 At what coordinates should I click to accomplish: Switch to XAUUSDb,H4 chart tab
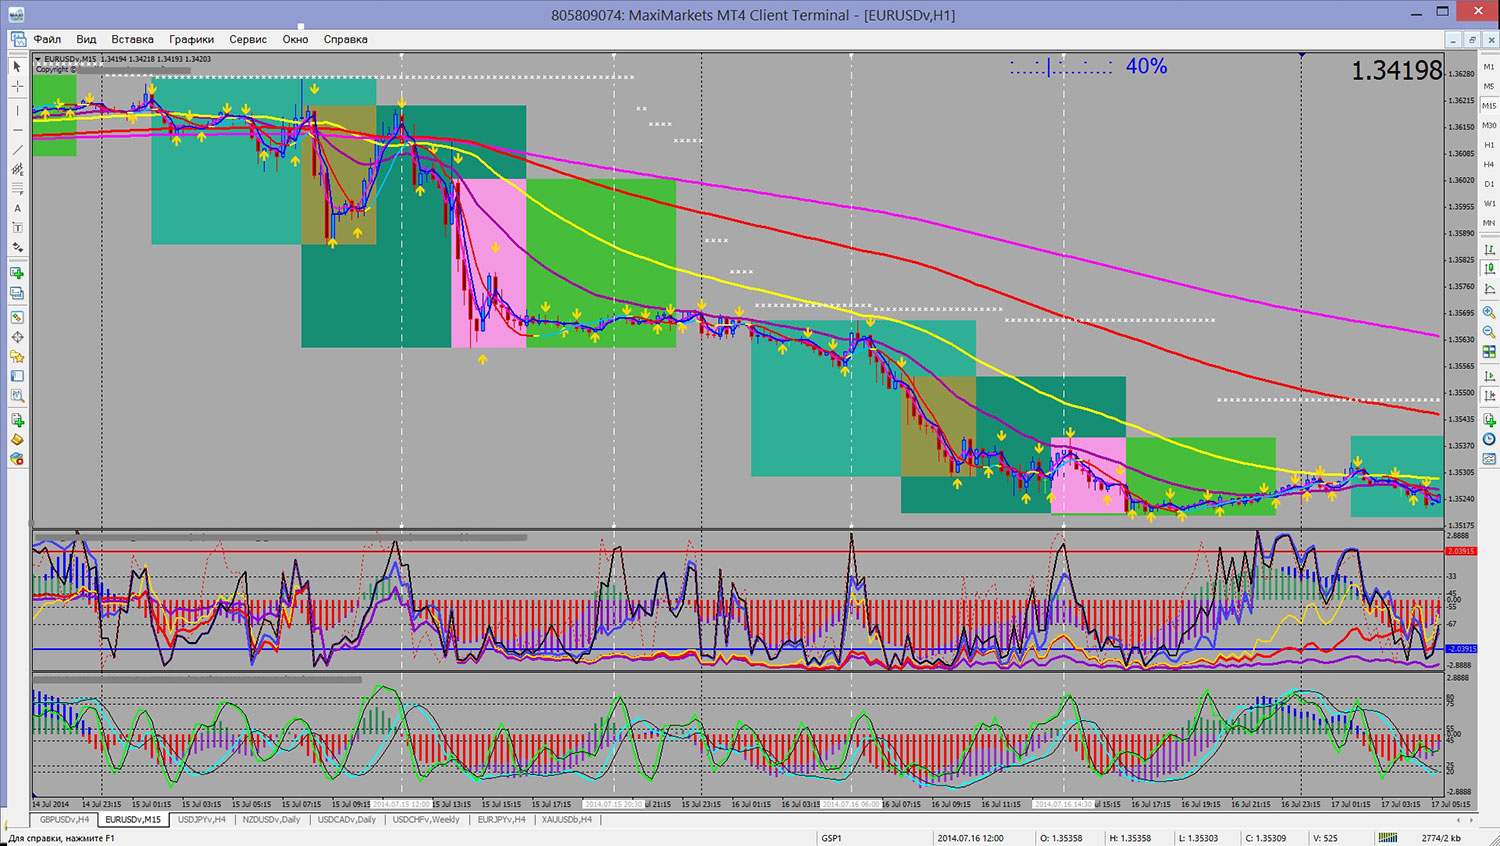(567, 819)
